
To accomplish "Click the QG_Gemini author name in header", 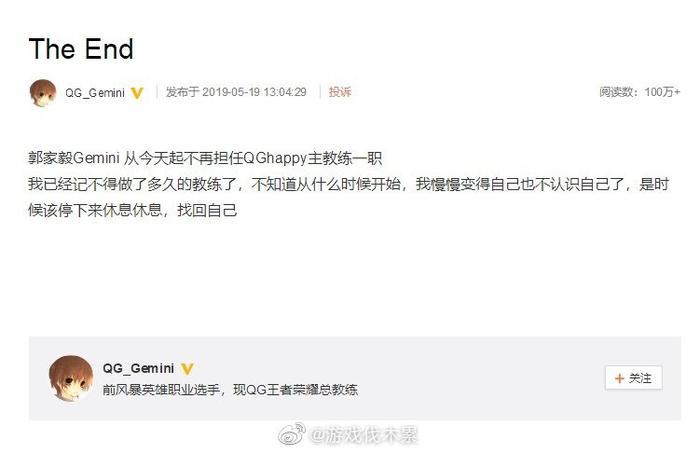I will point(95,93).
